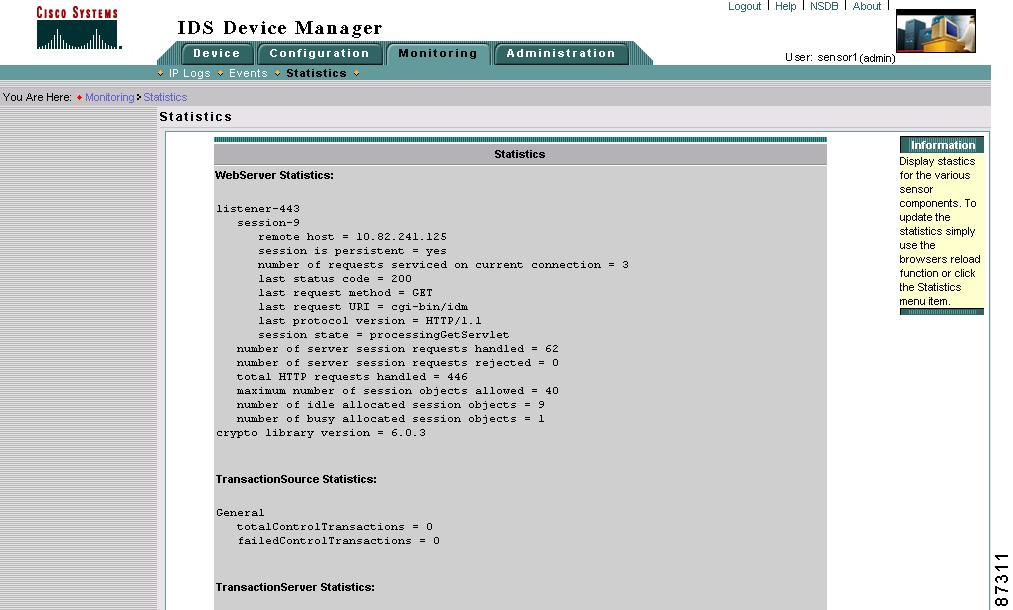
Task: Click 'session is persistent = yes' line
Action: pos(352,251)
